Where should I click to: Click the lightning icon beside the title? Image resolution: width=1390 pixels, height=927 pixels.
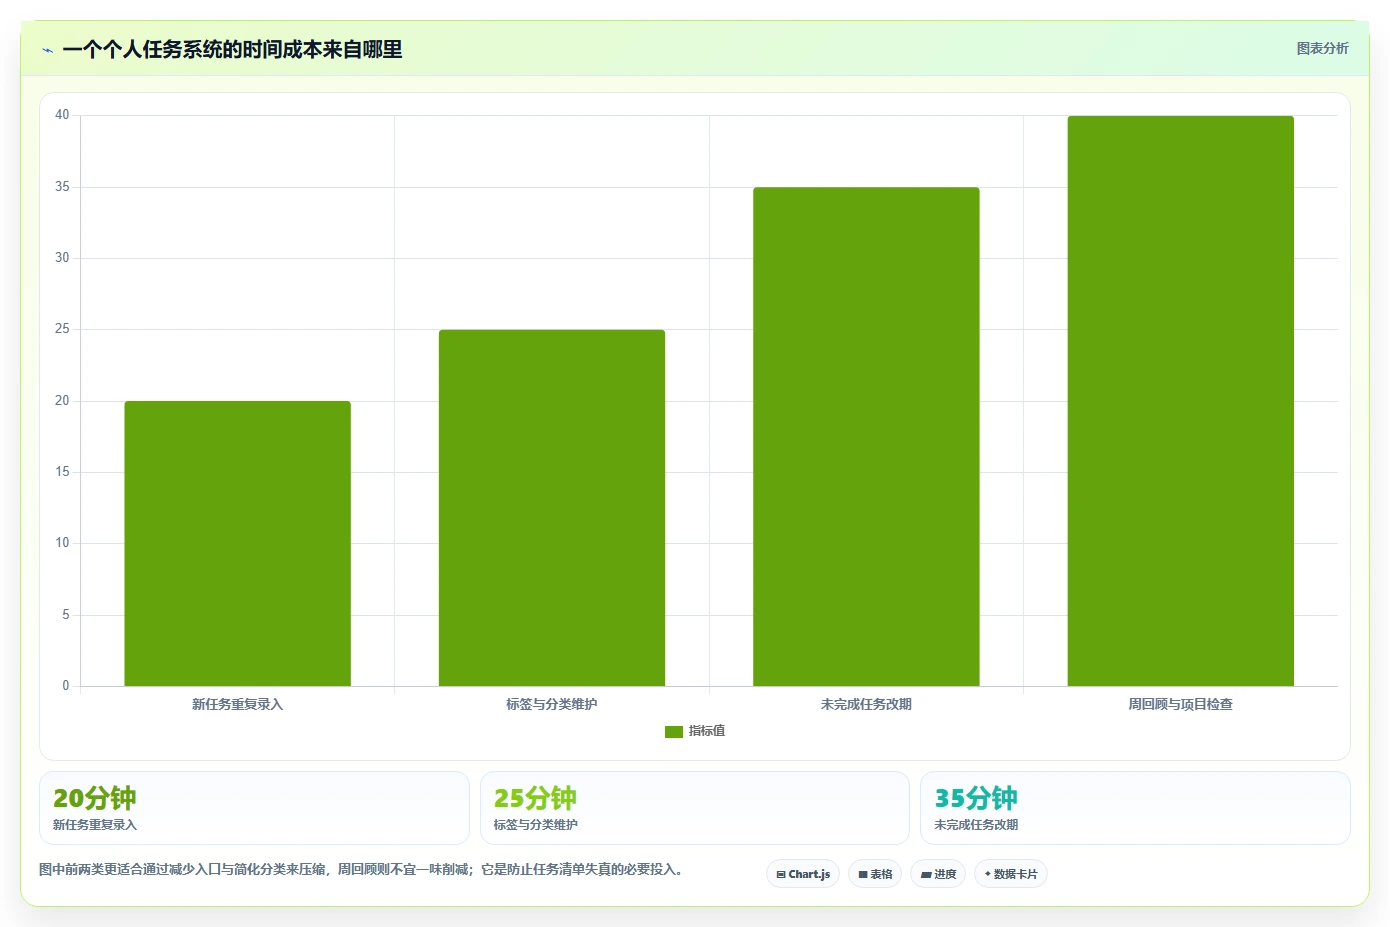coord(47,50)
